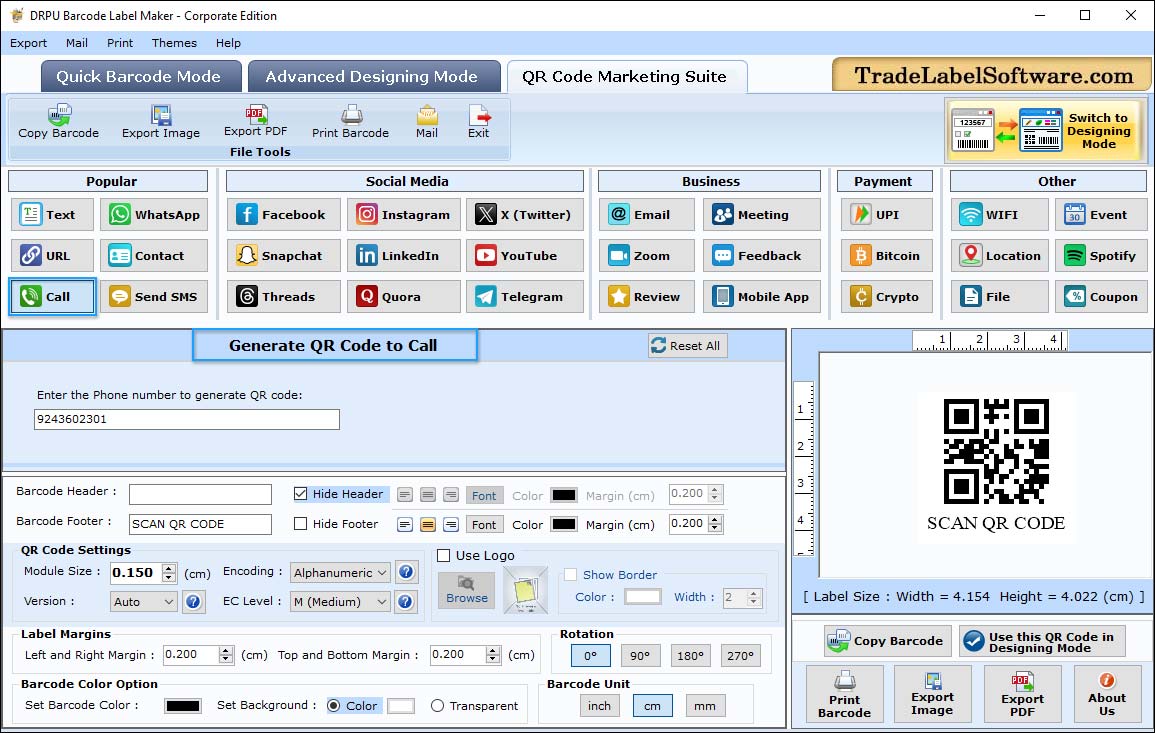
Task: Open the Encoding dropdown
Action: [x=340, y=572]
